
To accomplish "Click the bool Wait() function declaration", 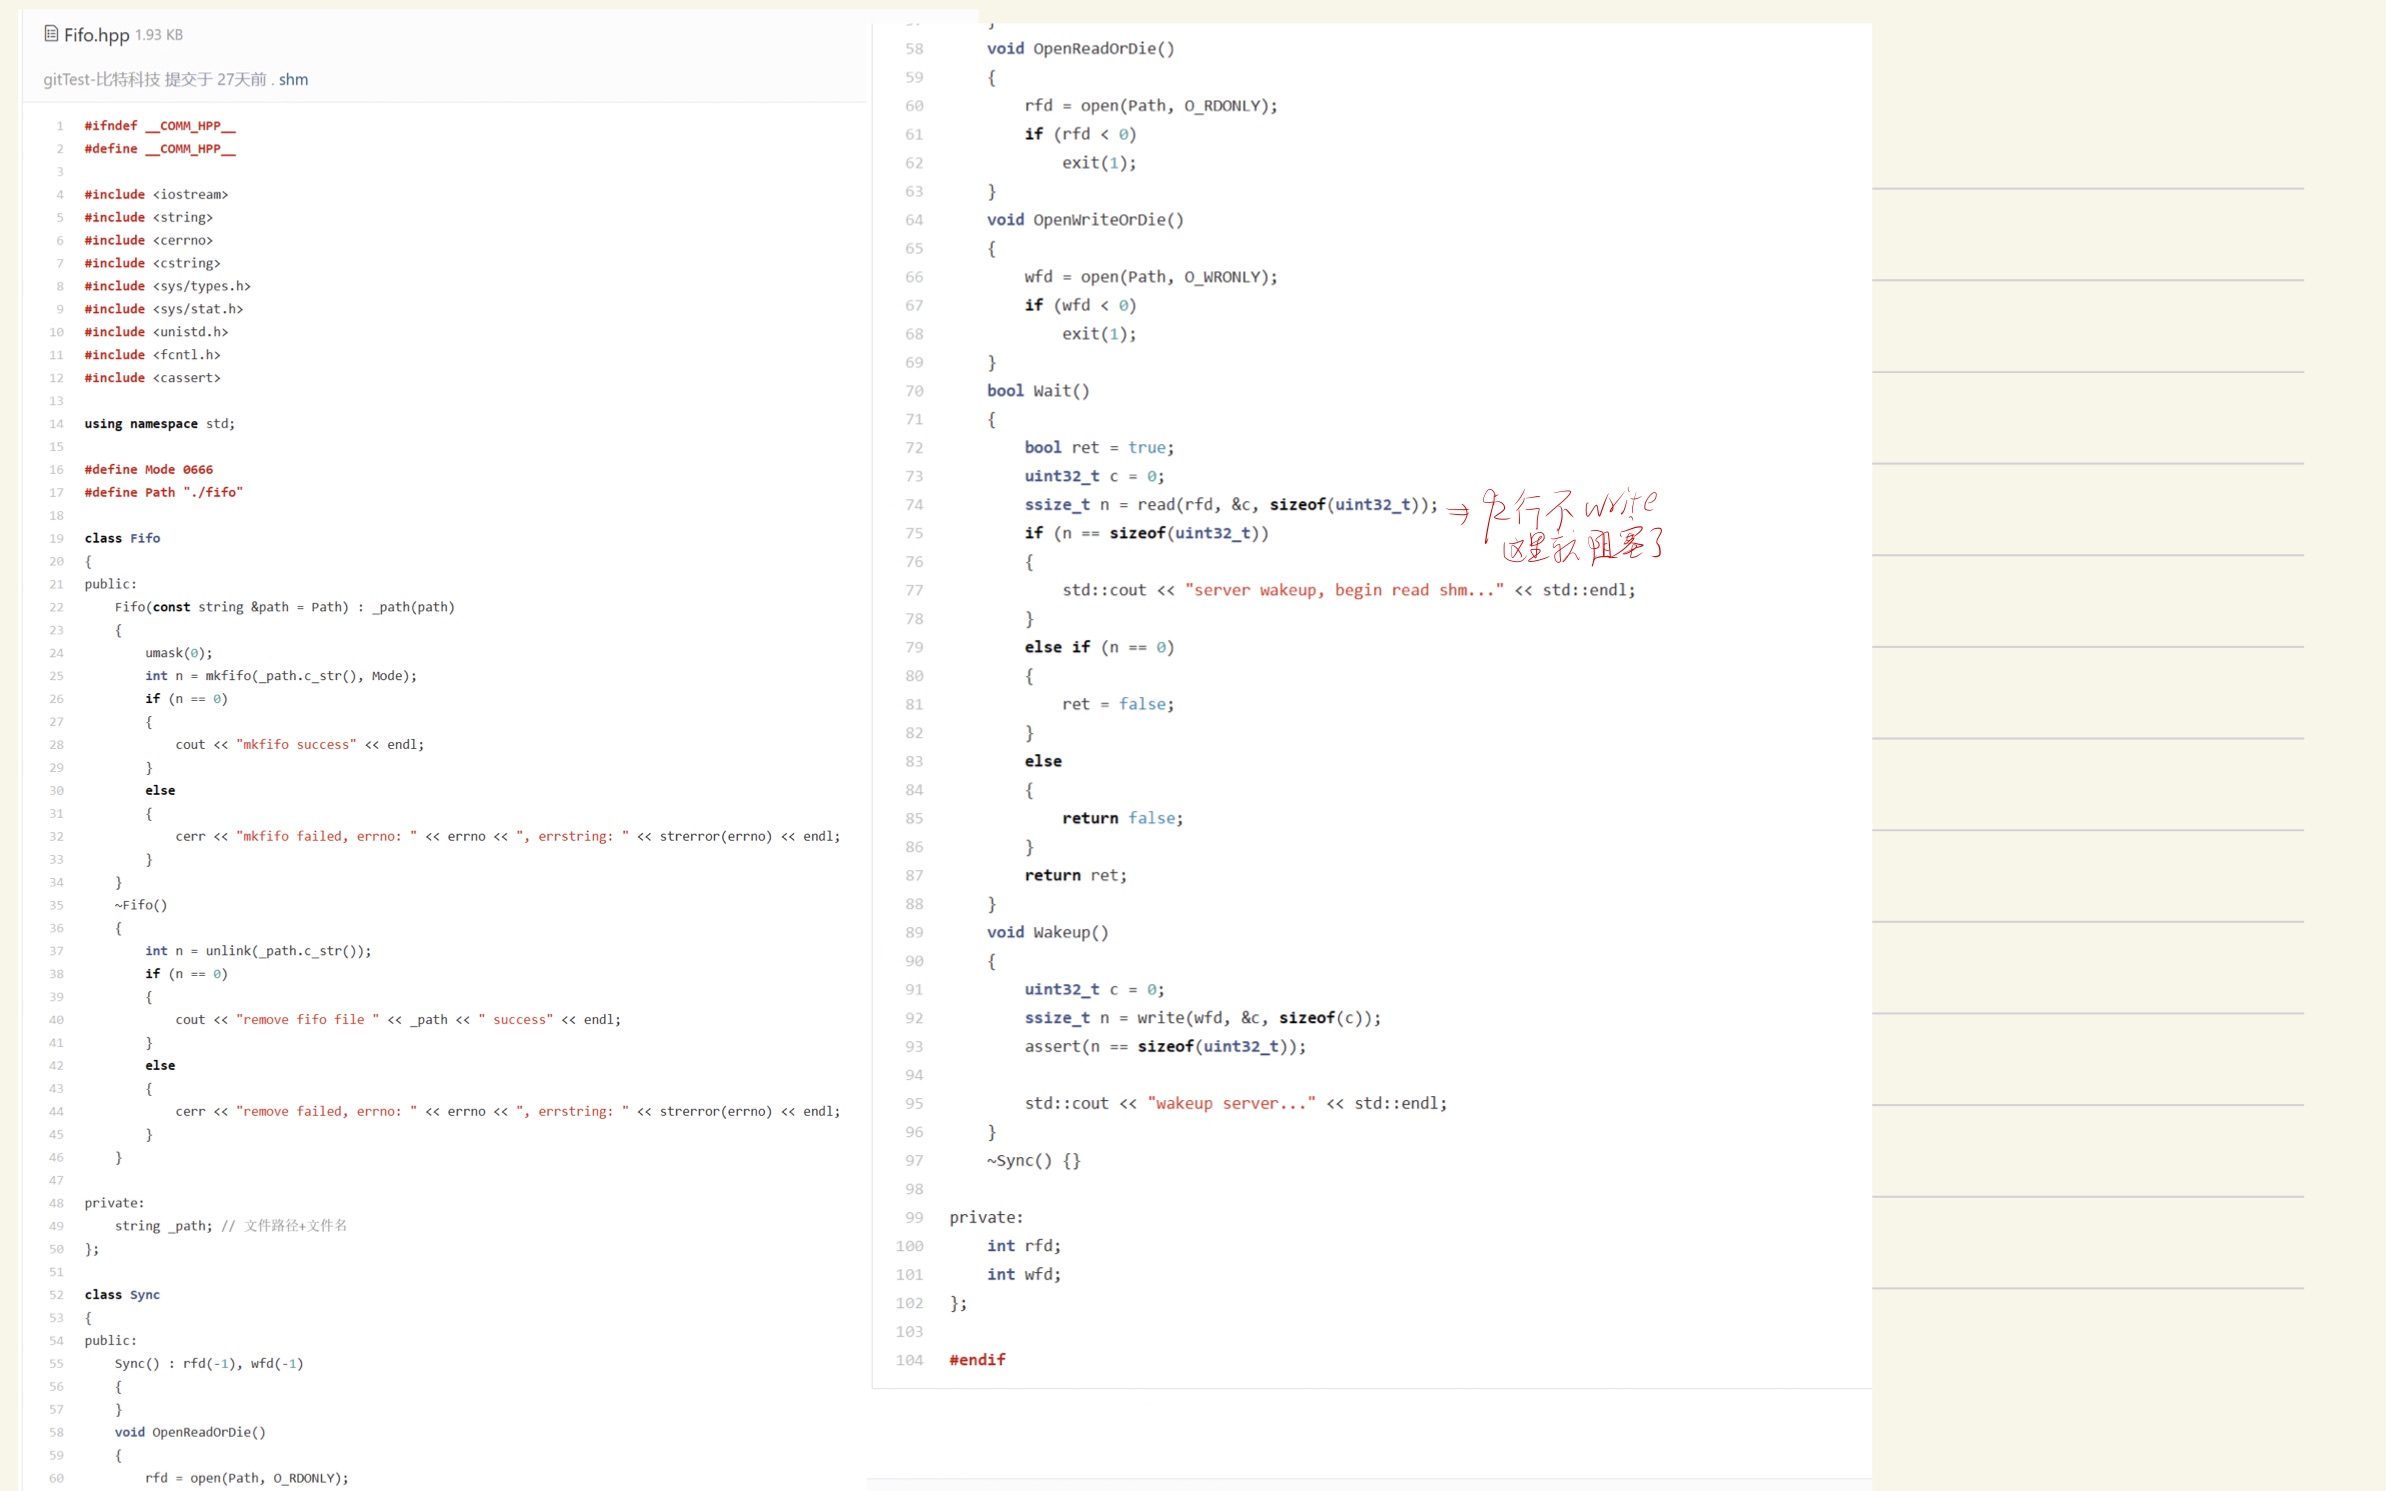I will pyautogui.click(x=1038, y=391).
